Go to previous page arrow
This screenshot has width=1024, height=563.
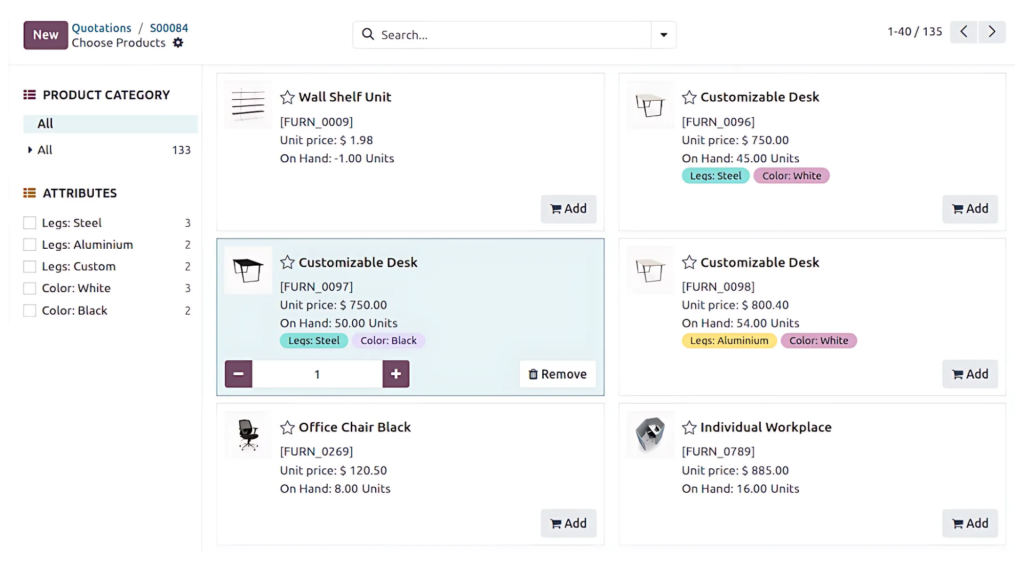coord(964,32)
